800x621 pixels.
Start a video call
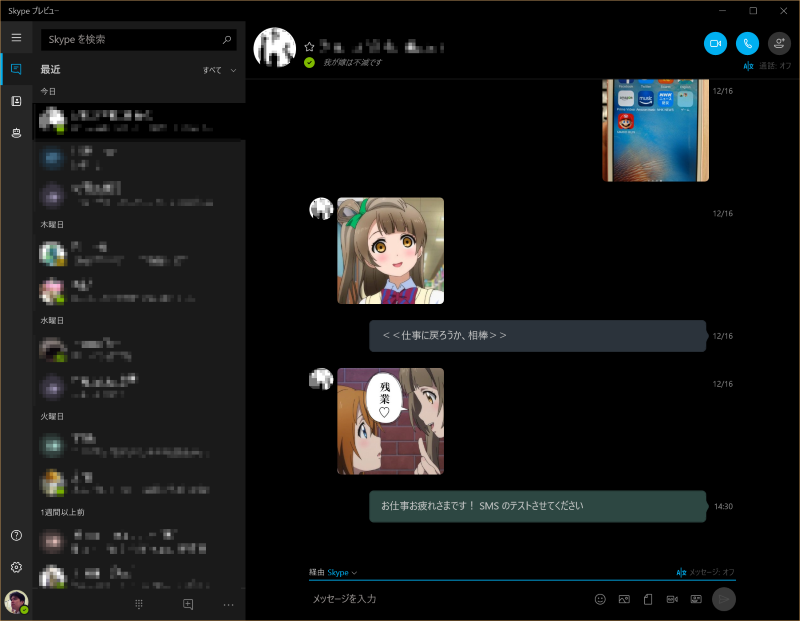[x=715, y=44]
